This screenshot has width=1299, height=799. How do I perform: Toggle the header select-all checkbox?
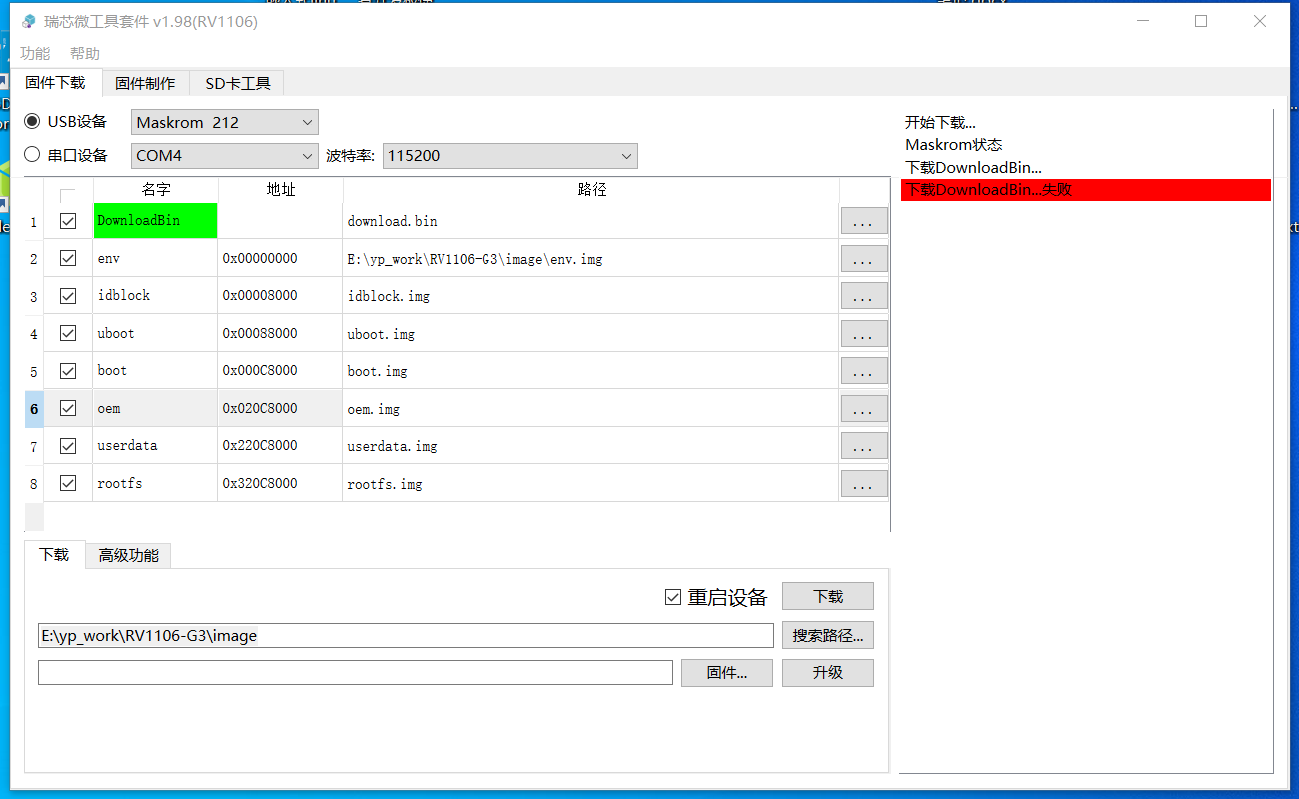point(68,195)
